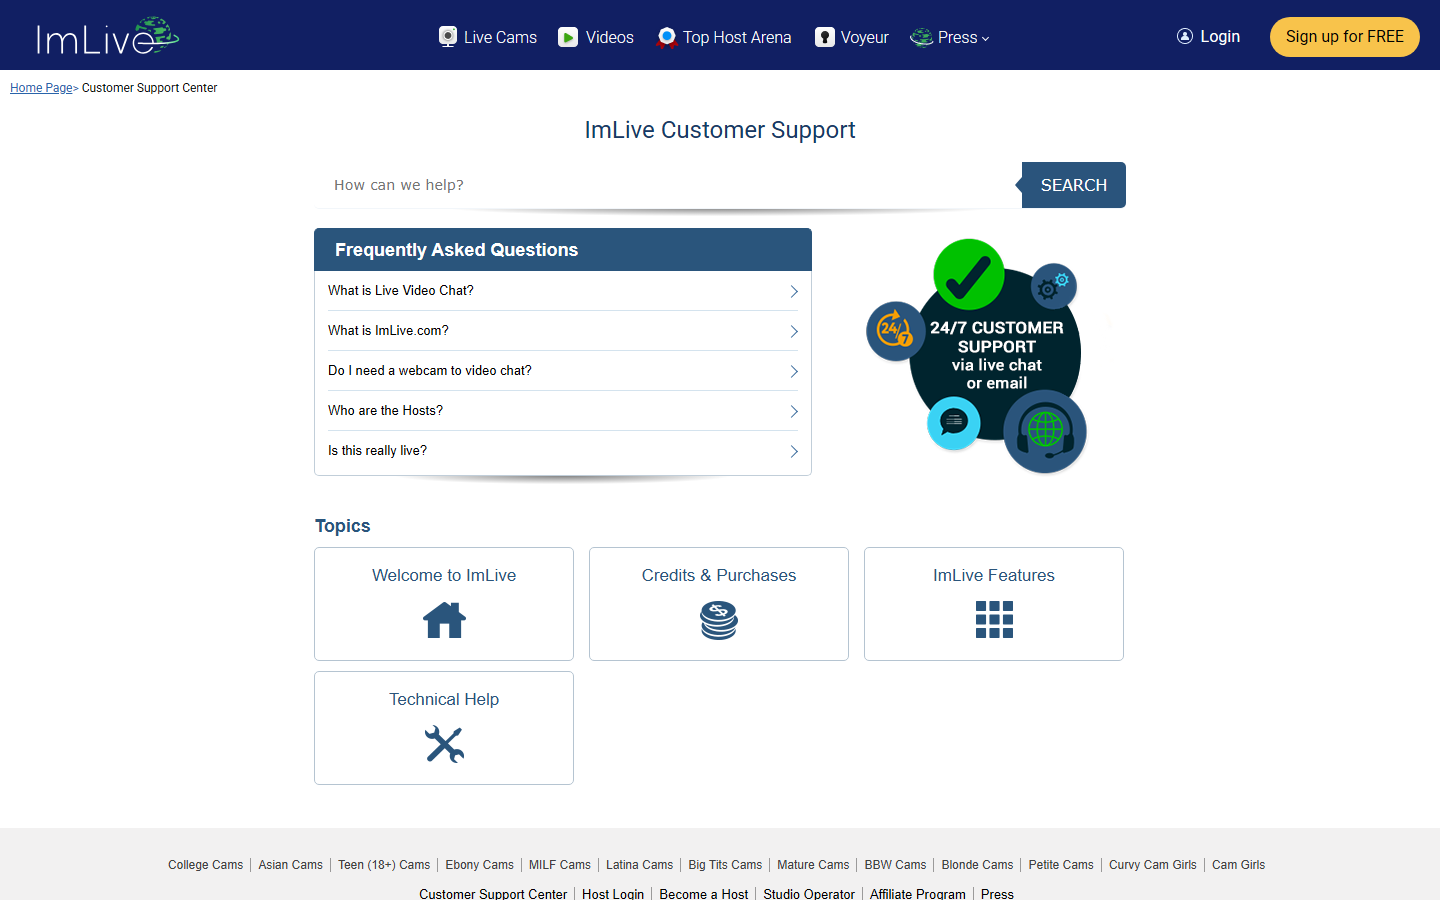Click the headset globe icon in support graphic

[x=1045, y=431]
